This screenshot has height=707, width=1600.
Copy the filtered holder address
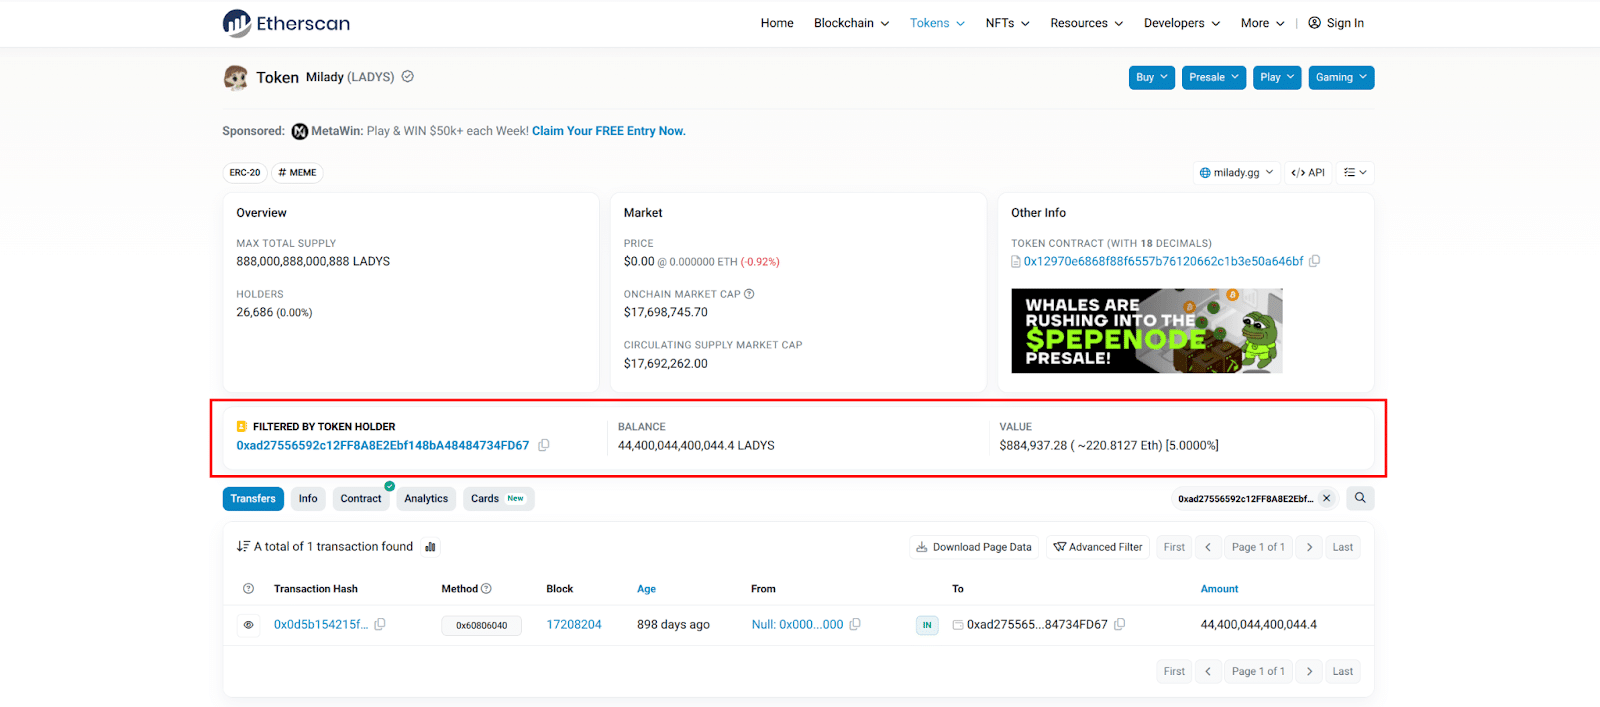[x=544, y=445]
